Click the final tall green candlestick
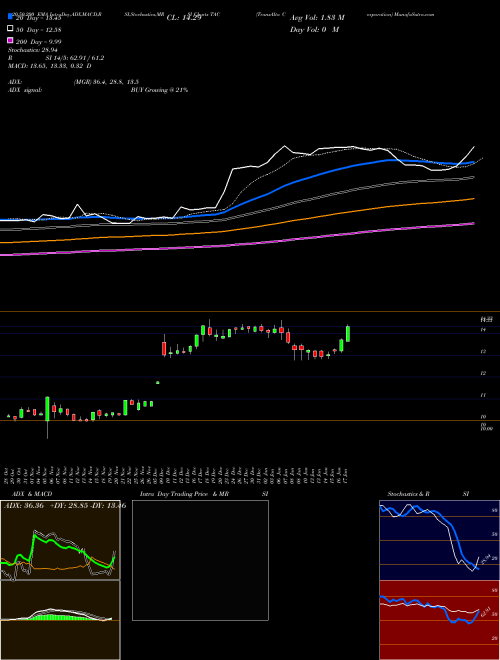500x660 pixels. (x=348, y=333)
